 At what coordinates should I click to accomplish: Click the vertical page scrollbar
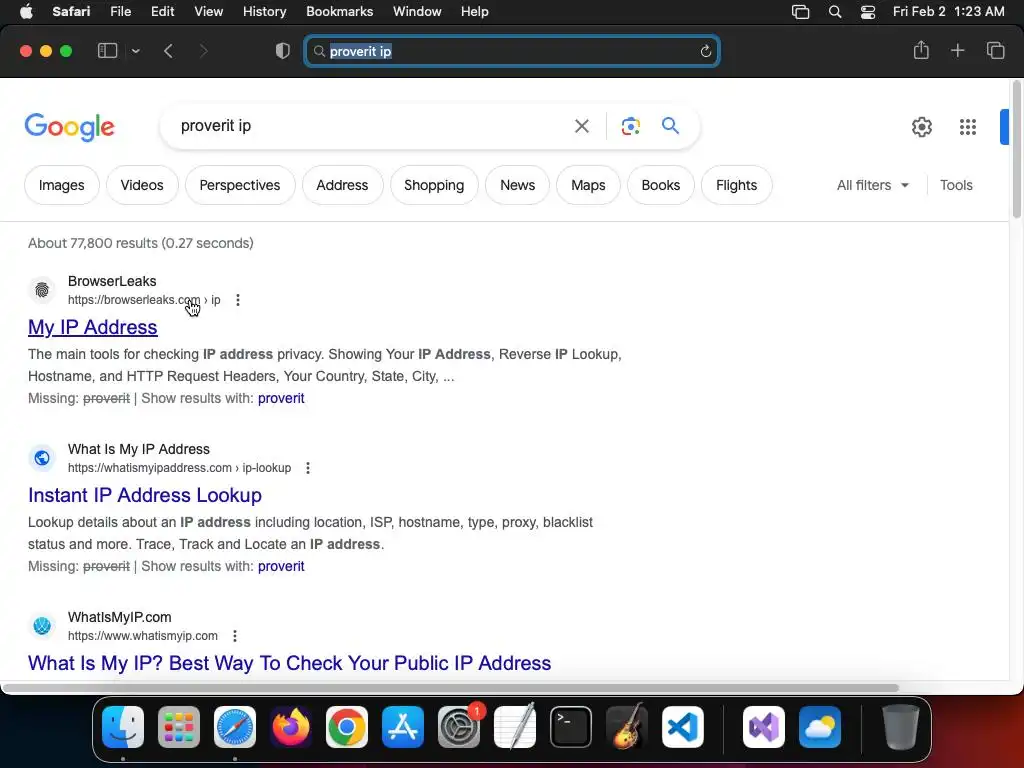click(1016, 150)
